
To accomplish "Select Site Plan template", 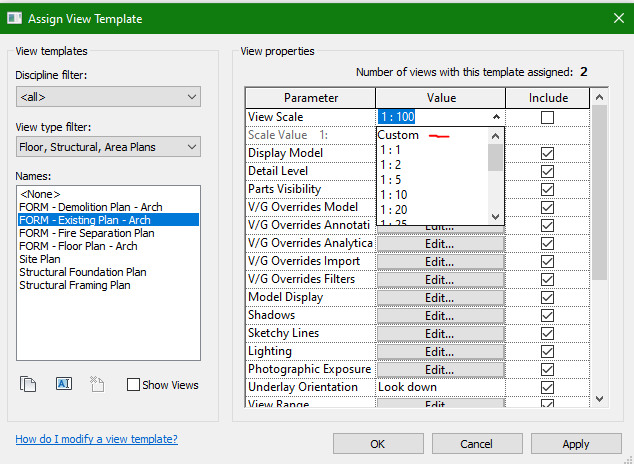I will [108, 259].
